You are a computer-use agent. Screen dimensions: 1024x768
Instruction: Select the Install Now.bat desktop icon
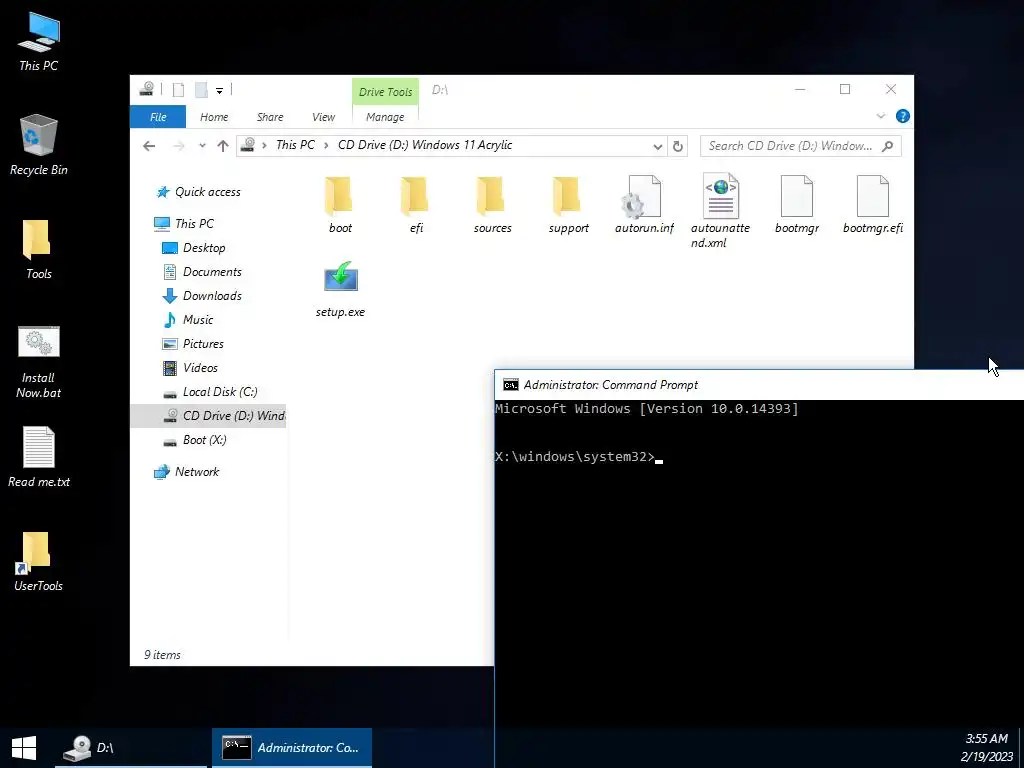click(x=39, y=362)
